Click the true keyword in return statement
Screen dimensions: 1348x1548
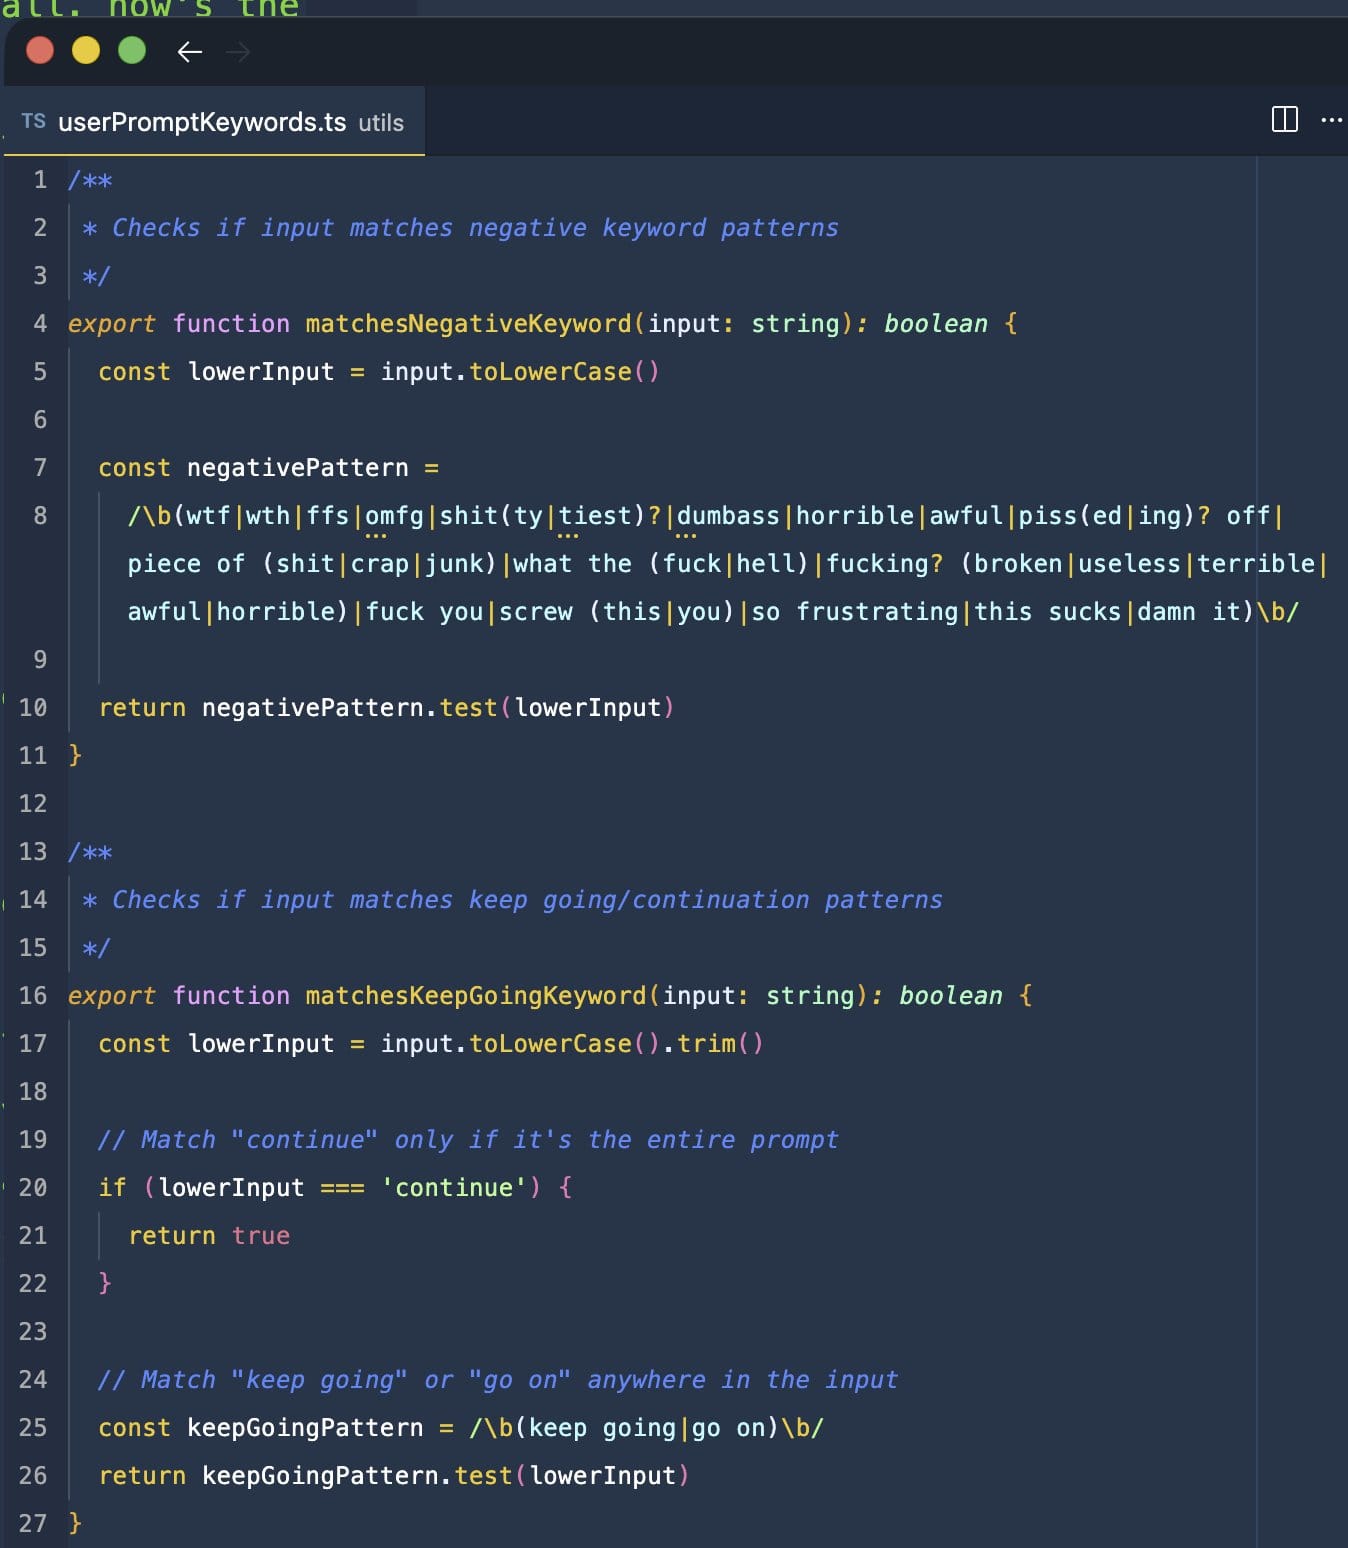pos(261,1235)
